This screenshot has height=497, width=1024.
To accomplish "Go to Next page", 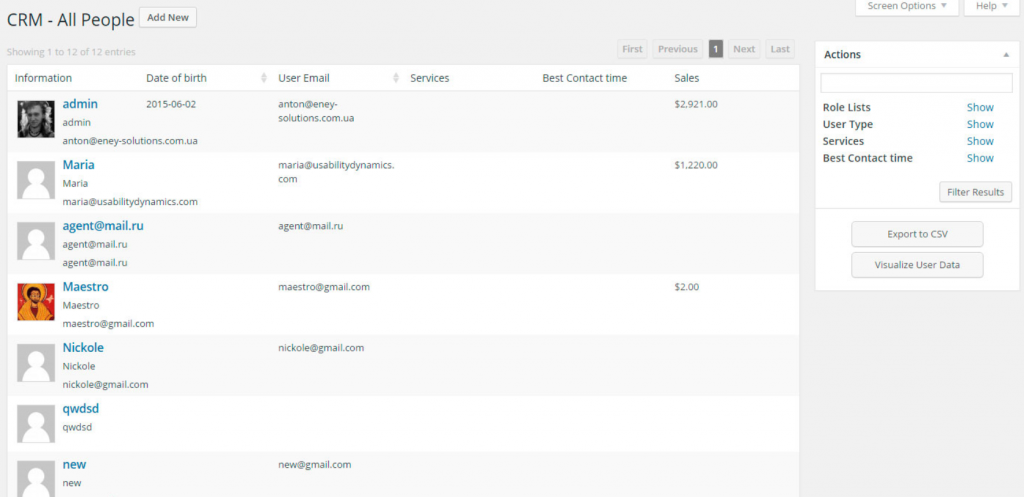I will (744, 49).
